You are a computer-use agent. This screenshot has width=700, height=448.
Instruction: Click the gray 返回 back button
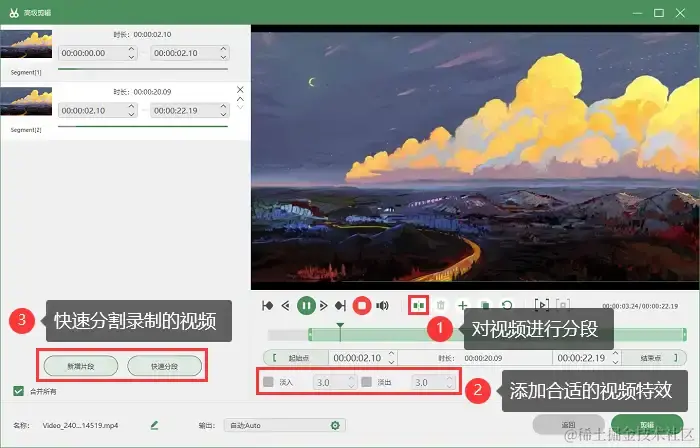(x=568, y=425)
